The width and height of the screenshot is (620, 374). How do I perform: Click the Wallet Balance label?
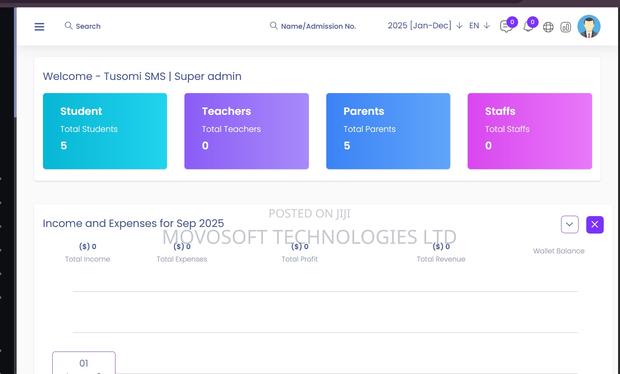[x=558, y=251]
